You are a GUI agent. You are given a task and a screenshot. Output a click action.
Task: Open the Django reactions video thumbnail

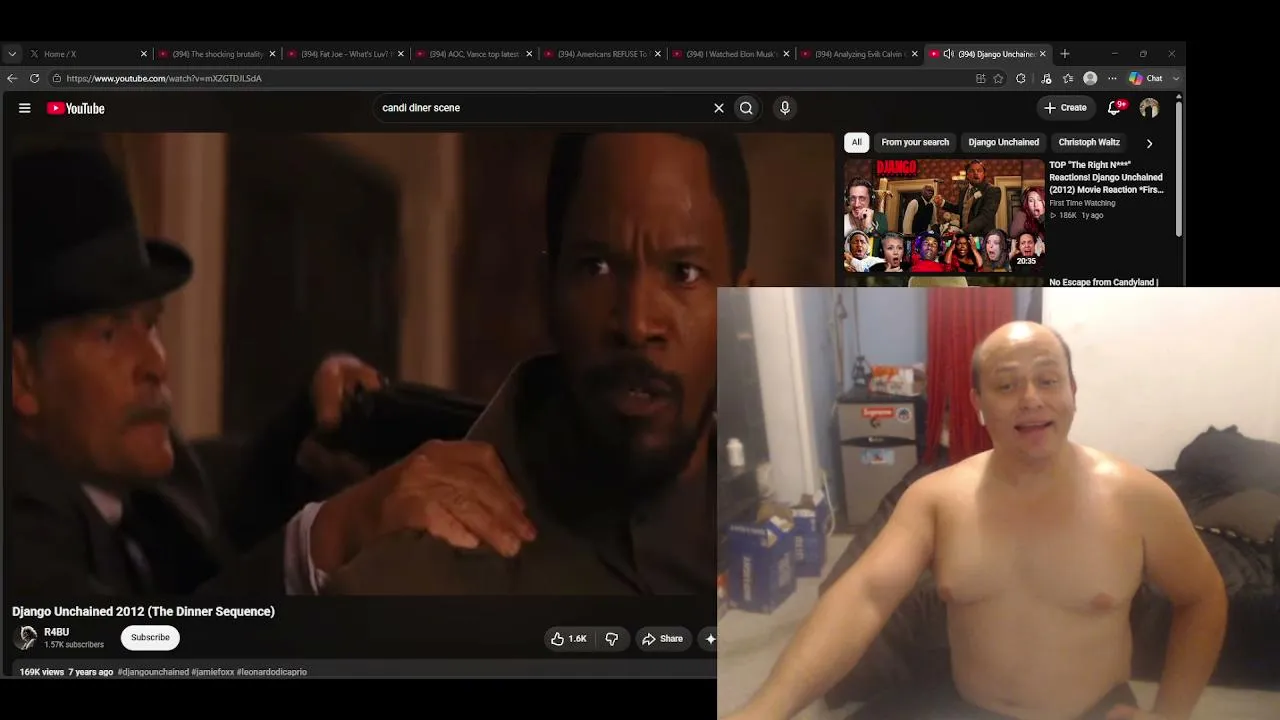click(x=944, y=215)
